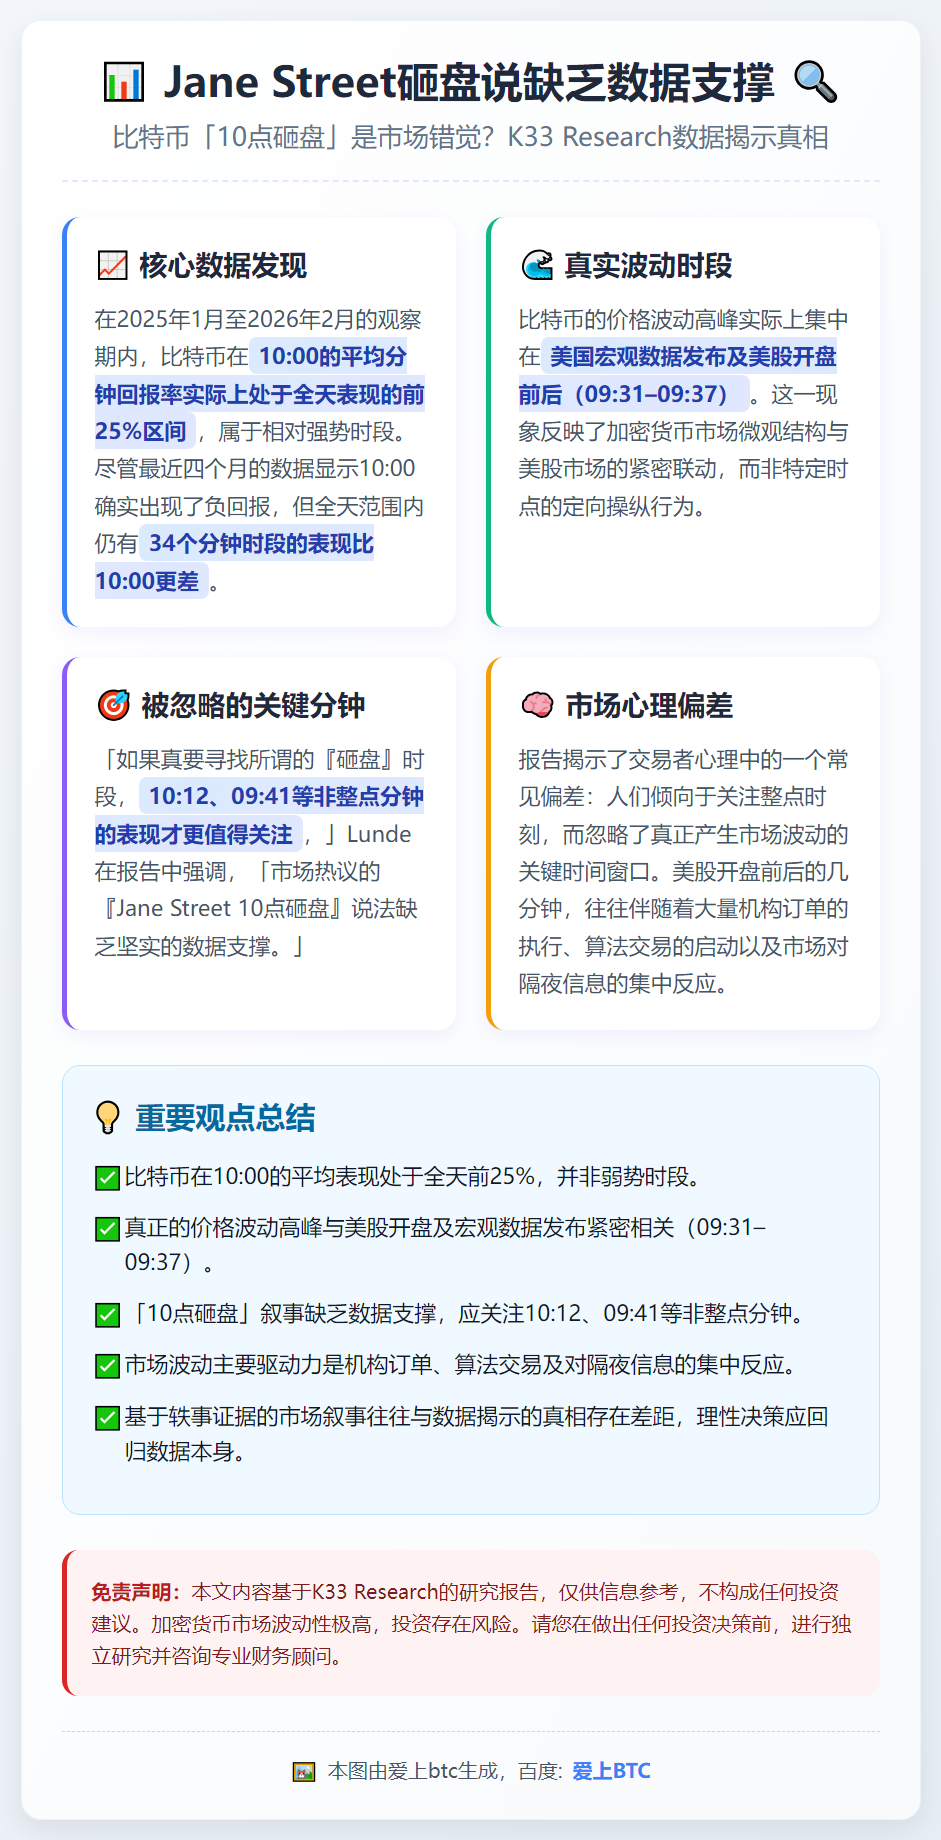Click the target icon beside 被忽略的关键分钟
This screenshot has height=1840, width=941.
click(114, 705)
